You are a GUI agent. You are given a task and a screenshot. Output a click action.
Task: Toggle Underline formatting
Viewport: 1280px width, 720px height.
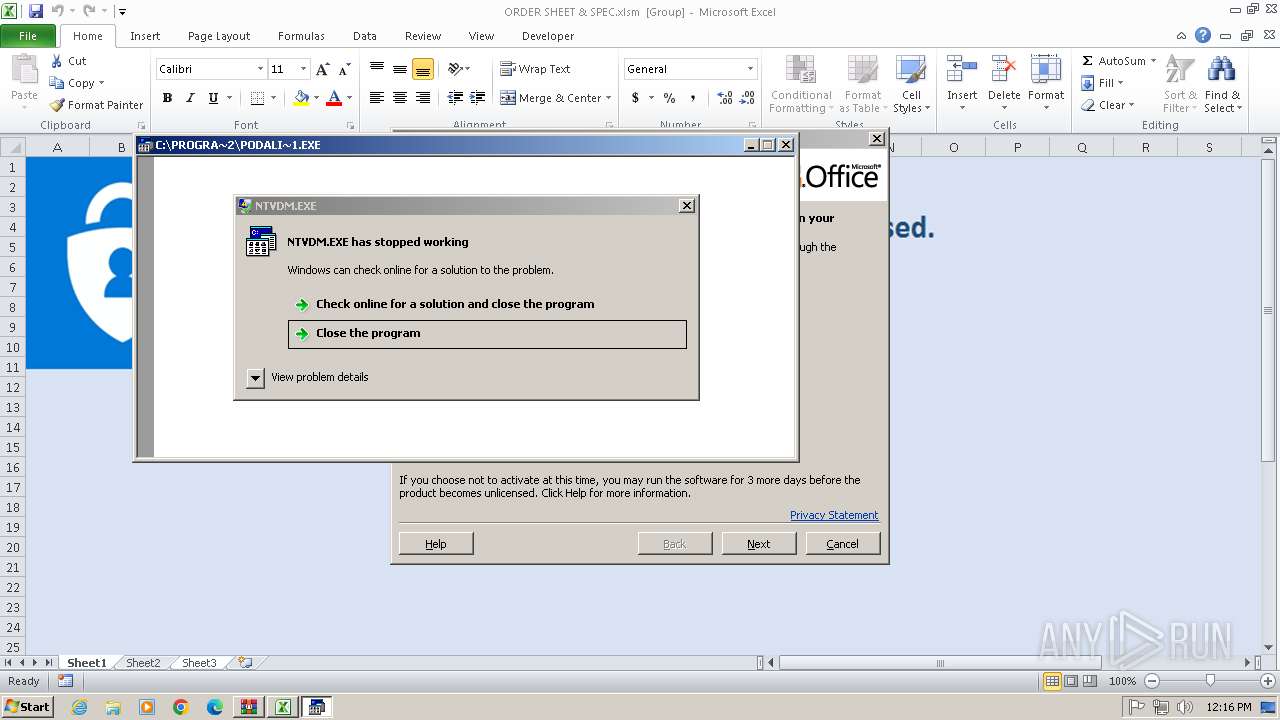click(213, 98)
